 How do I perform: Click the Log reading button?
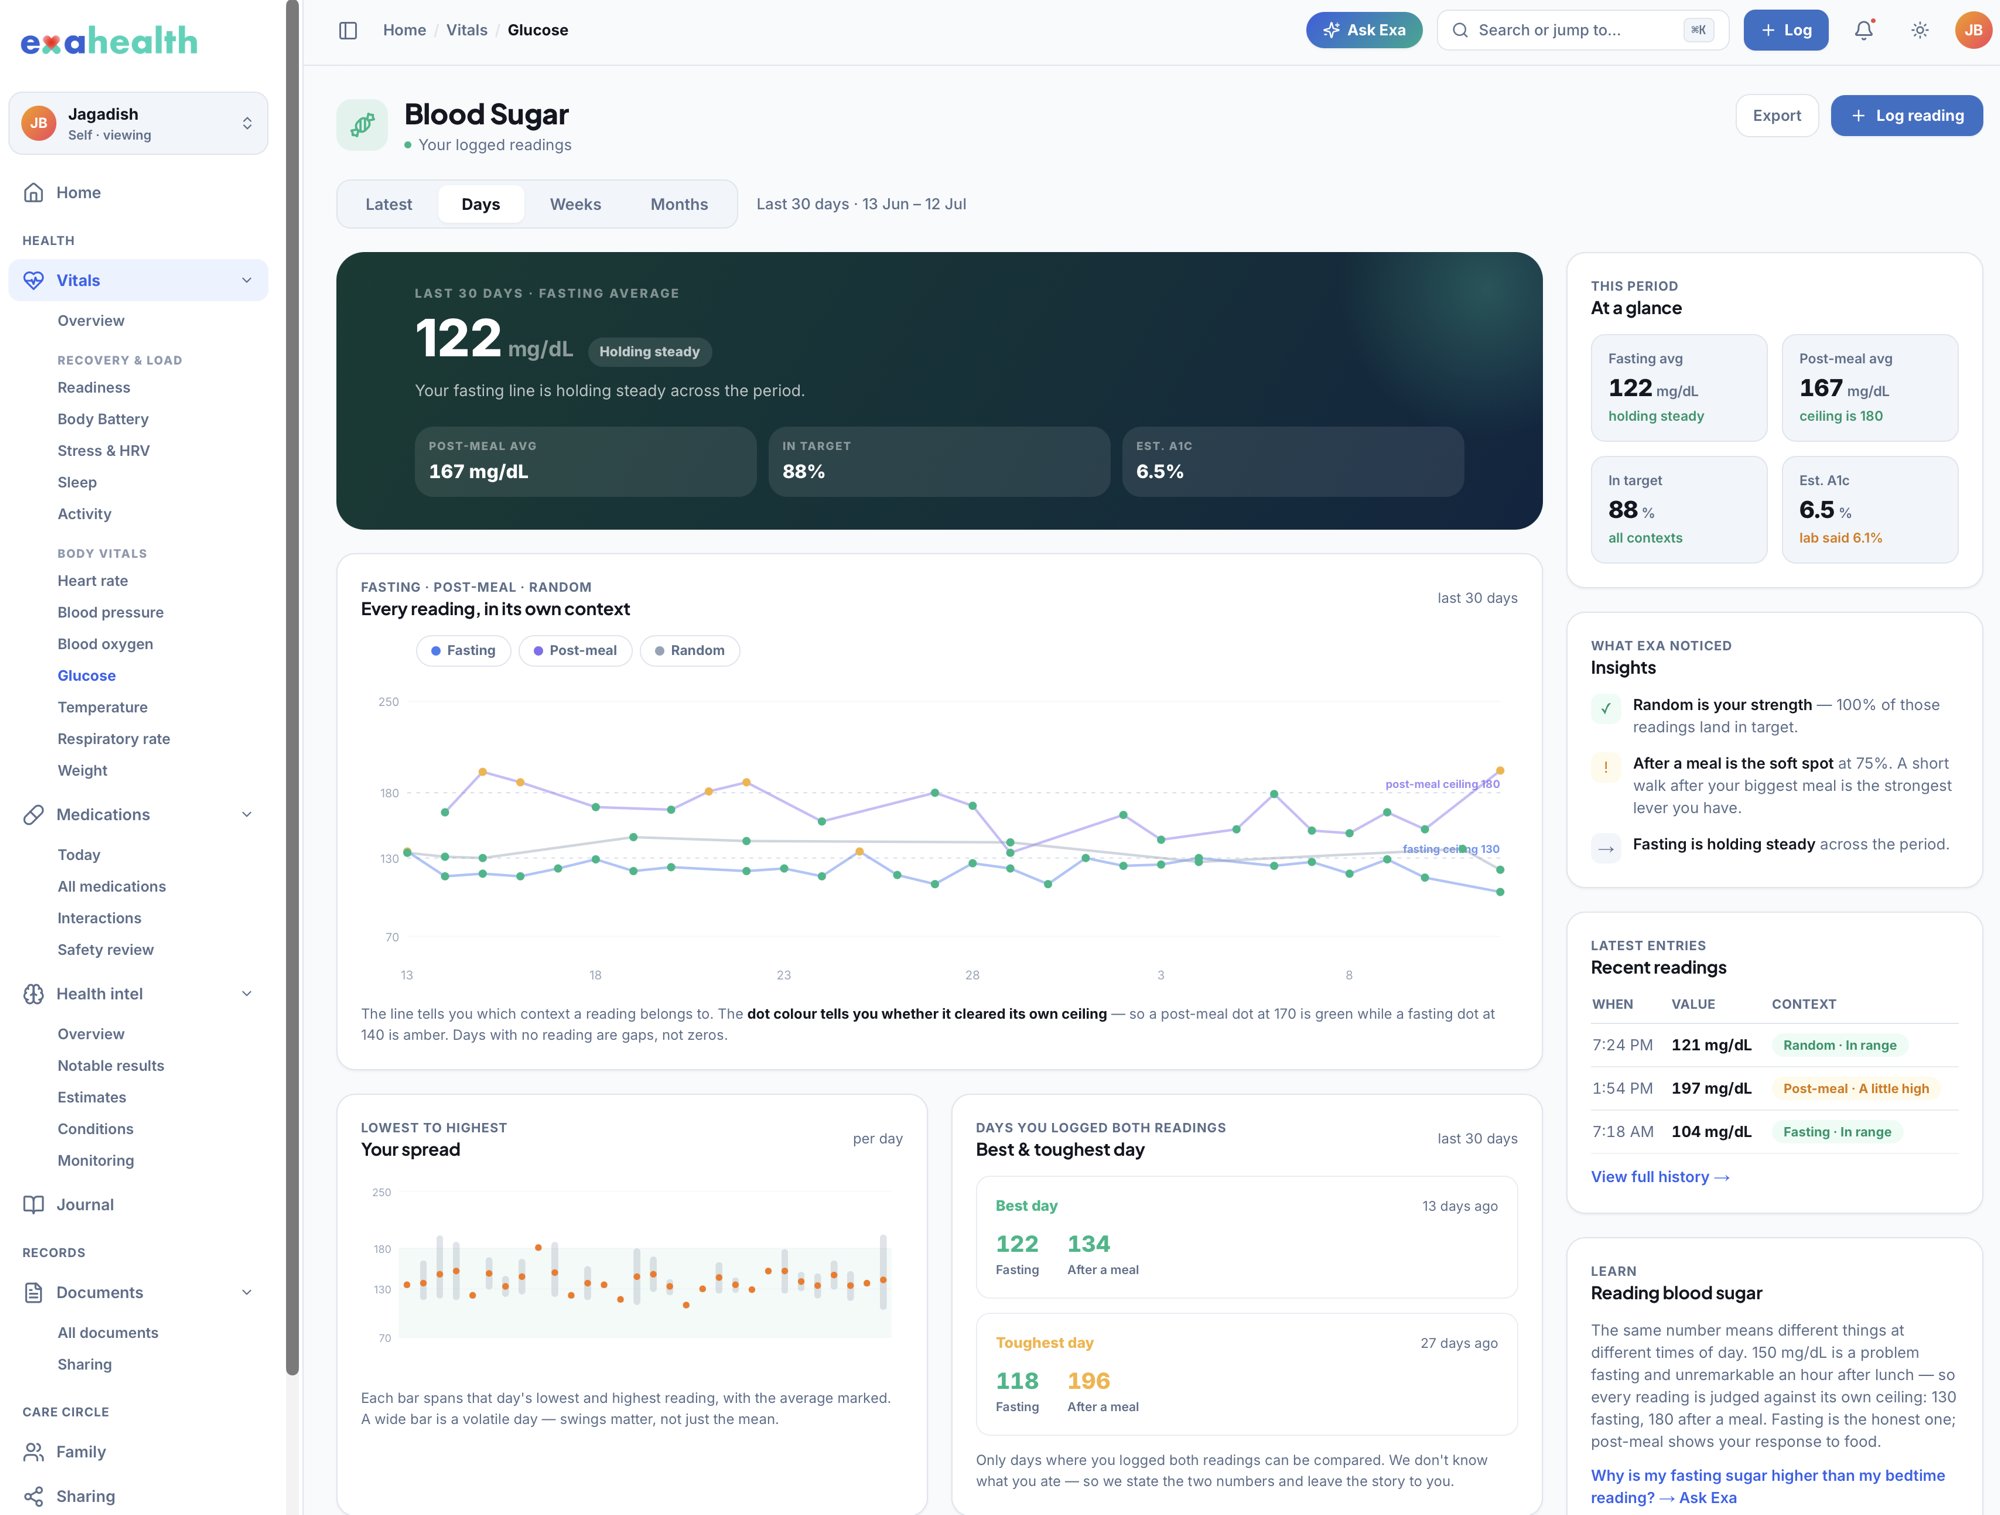coord(1907,115)
